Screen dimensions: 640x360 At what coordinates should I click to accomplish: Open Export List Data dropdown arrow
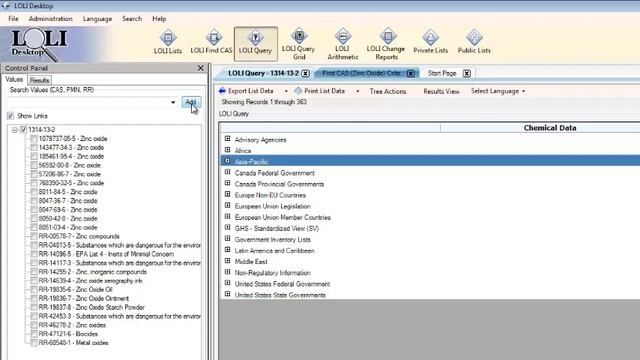[x=286, y=91]
